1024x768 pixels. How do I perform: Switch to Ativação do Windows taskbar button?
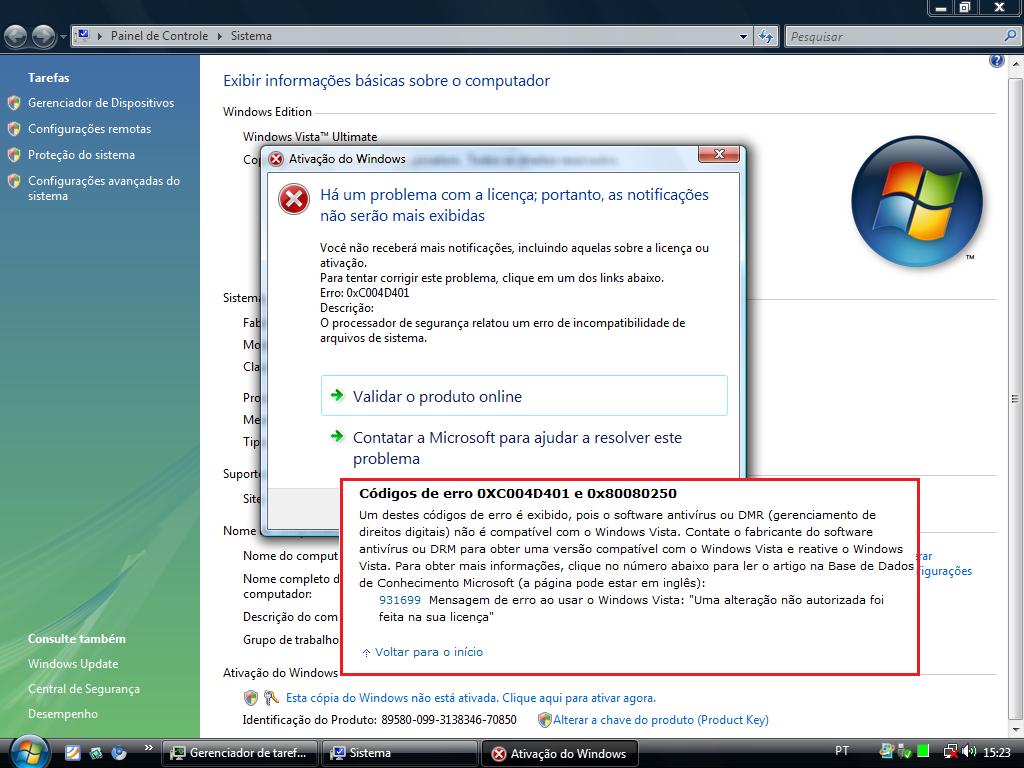pos(560,753)
